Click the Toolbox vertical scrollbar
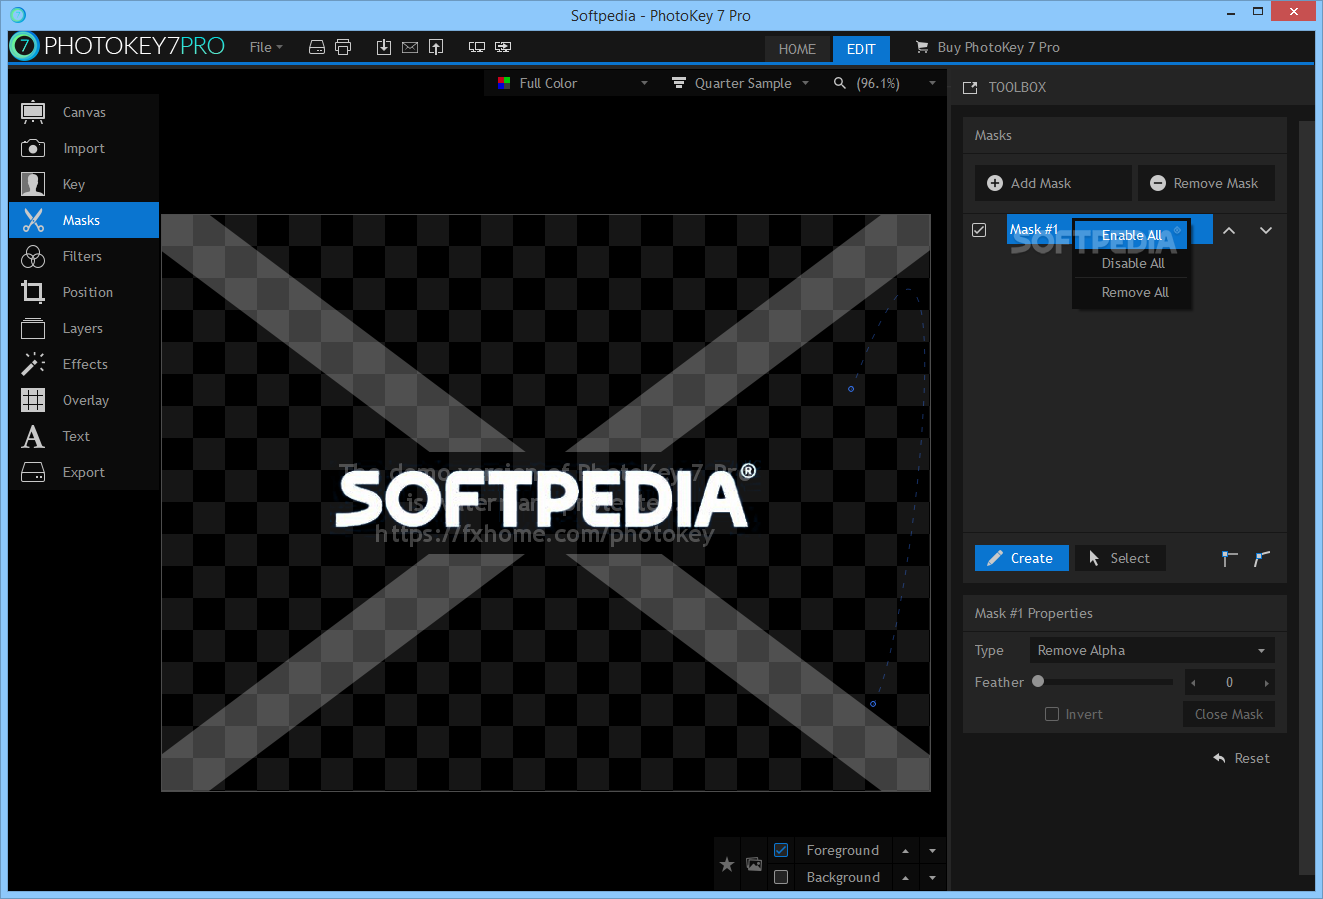This screenshot has width=1323, height=899. tap(1306, 497)
